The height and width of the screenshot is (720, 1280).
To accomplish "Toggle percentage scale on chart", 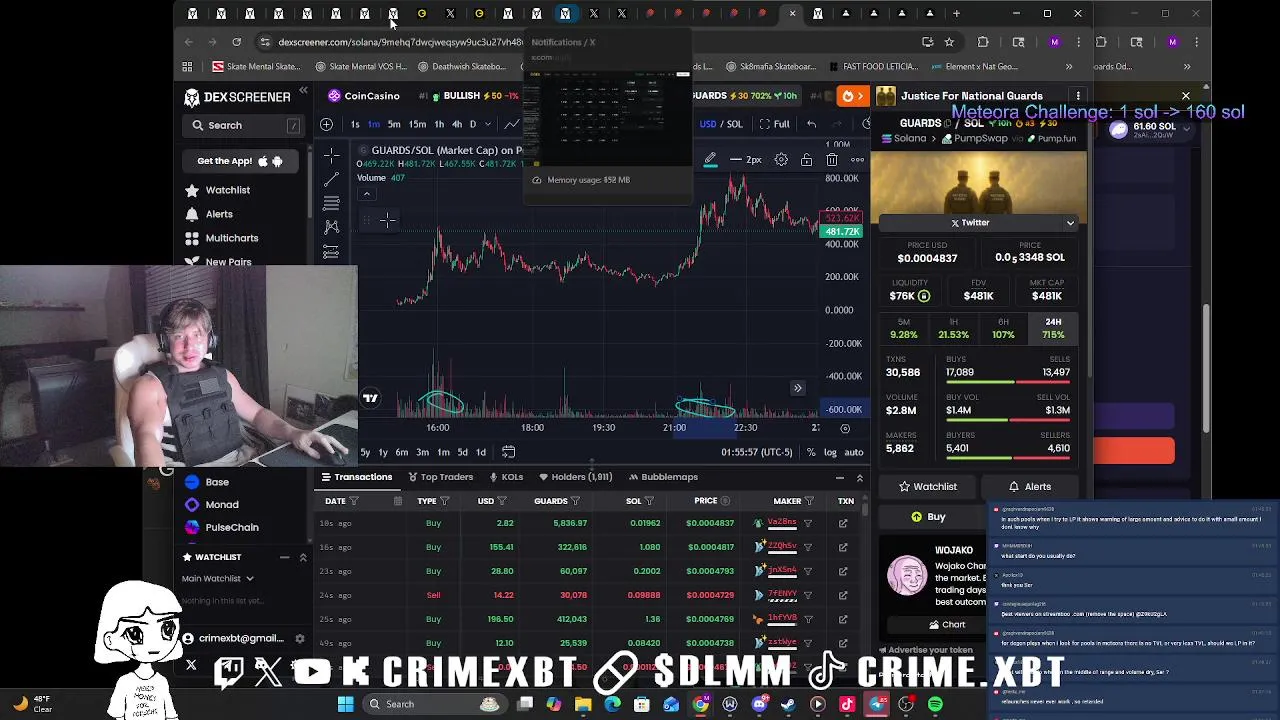I will (811, 452).
